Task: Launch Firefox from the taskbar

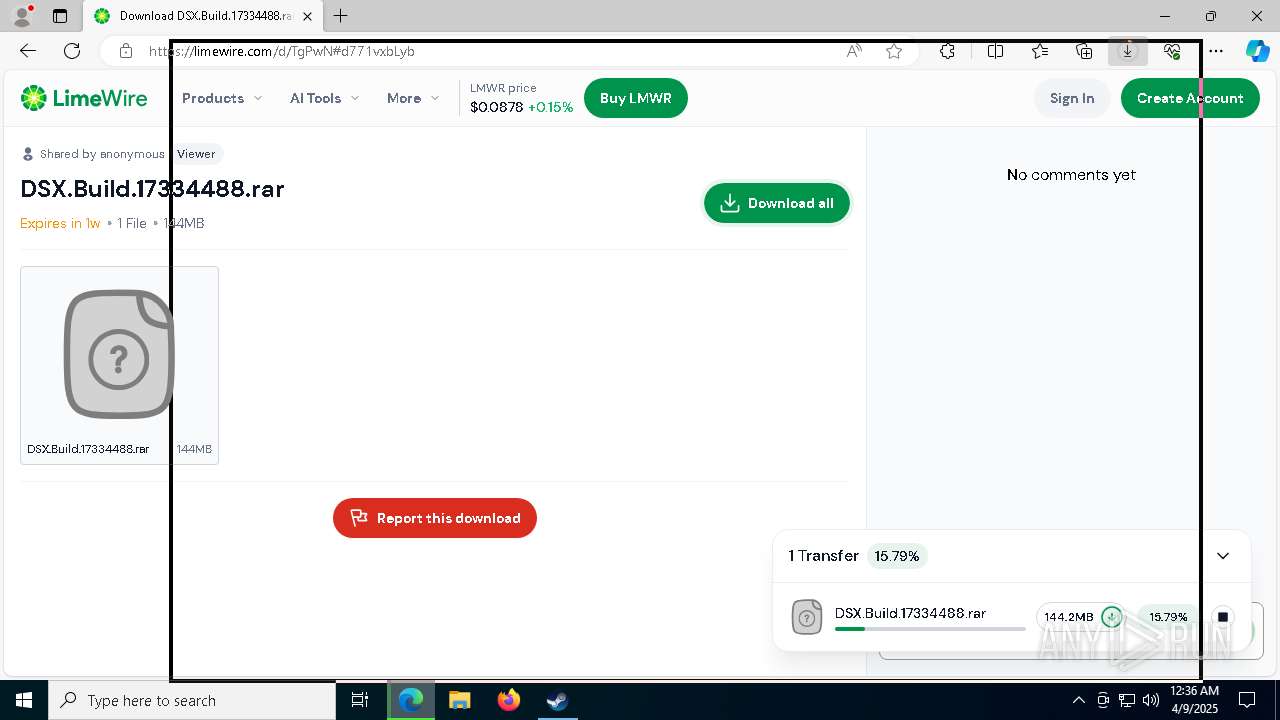Action: pyautogui.click(x=509, y=700)
